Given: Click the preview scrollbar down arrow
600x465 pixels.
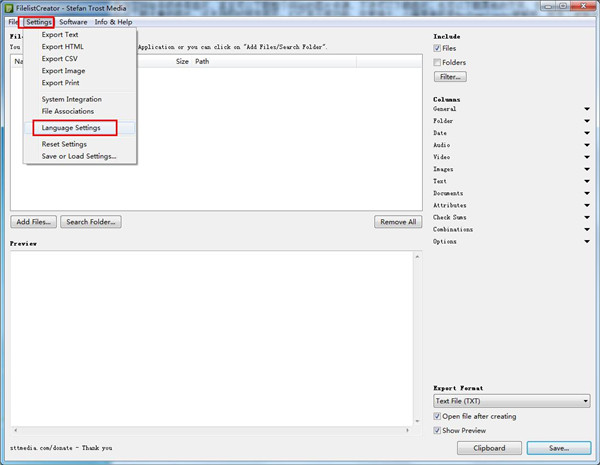Looking at the screenshot, I should (x=417, y=421).
